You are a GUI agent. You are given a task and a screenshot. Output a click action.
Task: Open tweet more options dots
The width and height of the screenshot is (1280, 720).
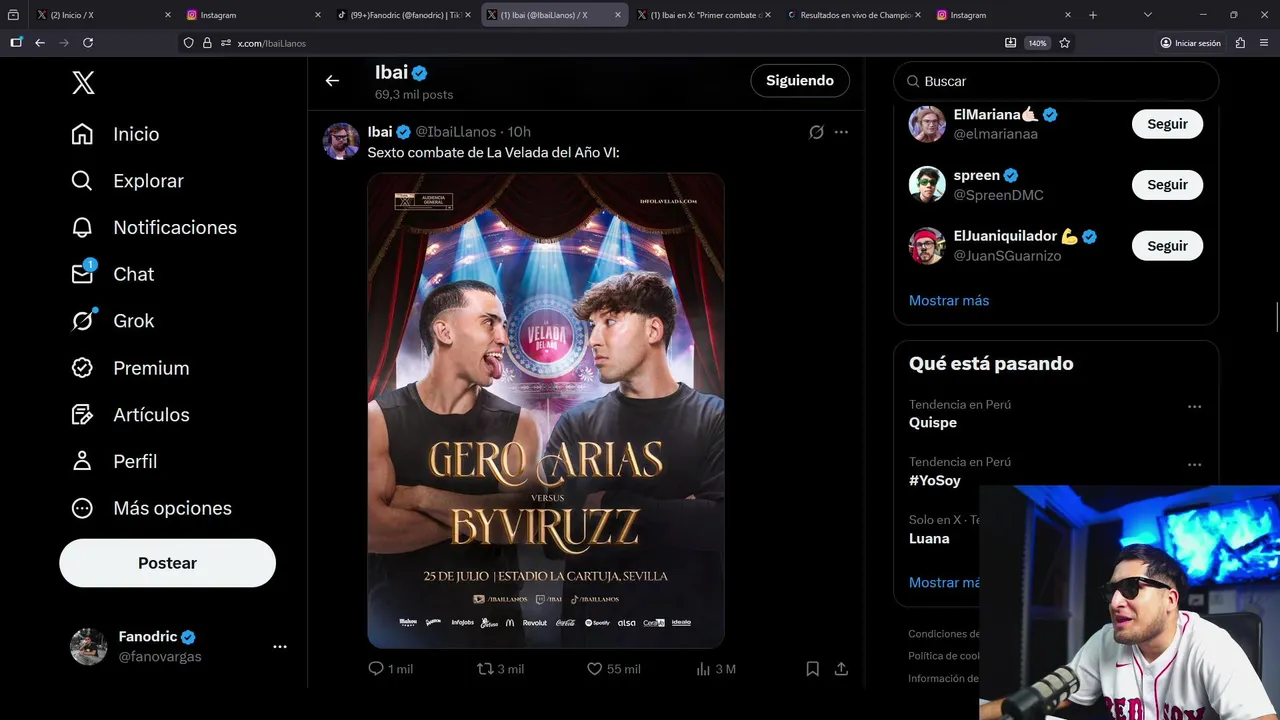pyautogui.click(x=841, y=132)
